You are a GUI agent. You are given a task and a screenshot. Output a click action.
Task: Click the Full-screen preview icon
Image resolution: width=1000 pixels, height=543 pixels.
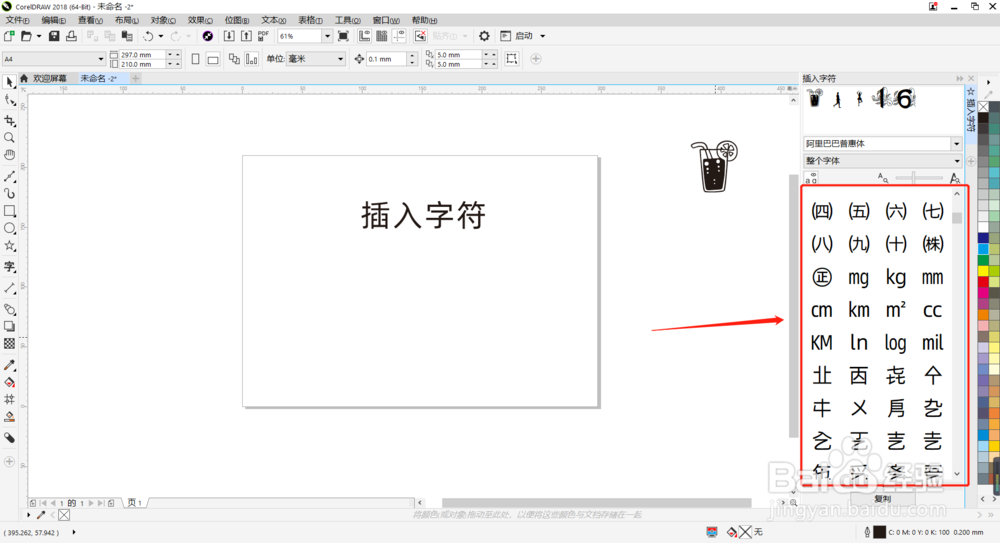[343, 36]
